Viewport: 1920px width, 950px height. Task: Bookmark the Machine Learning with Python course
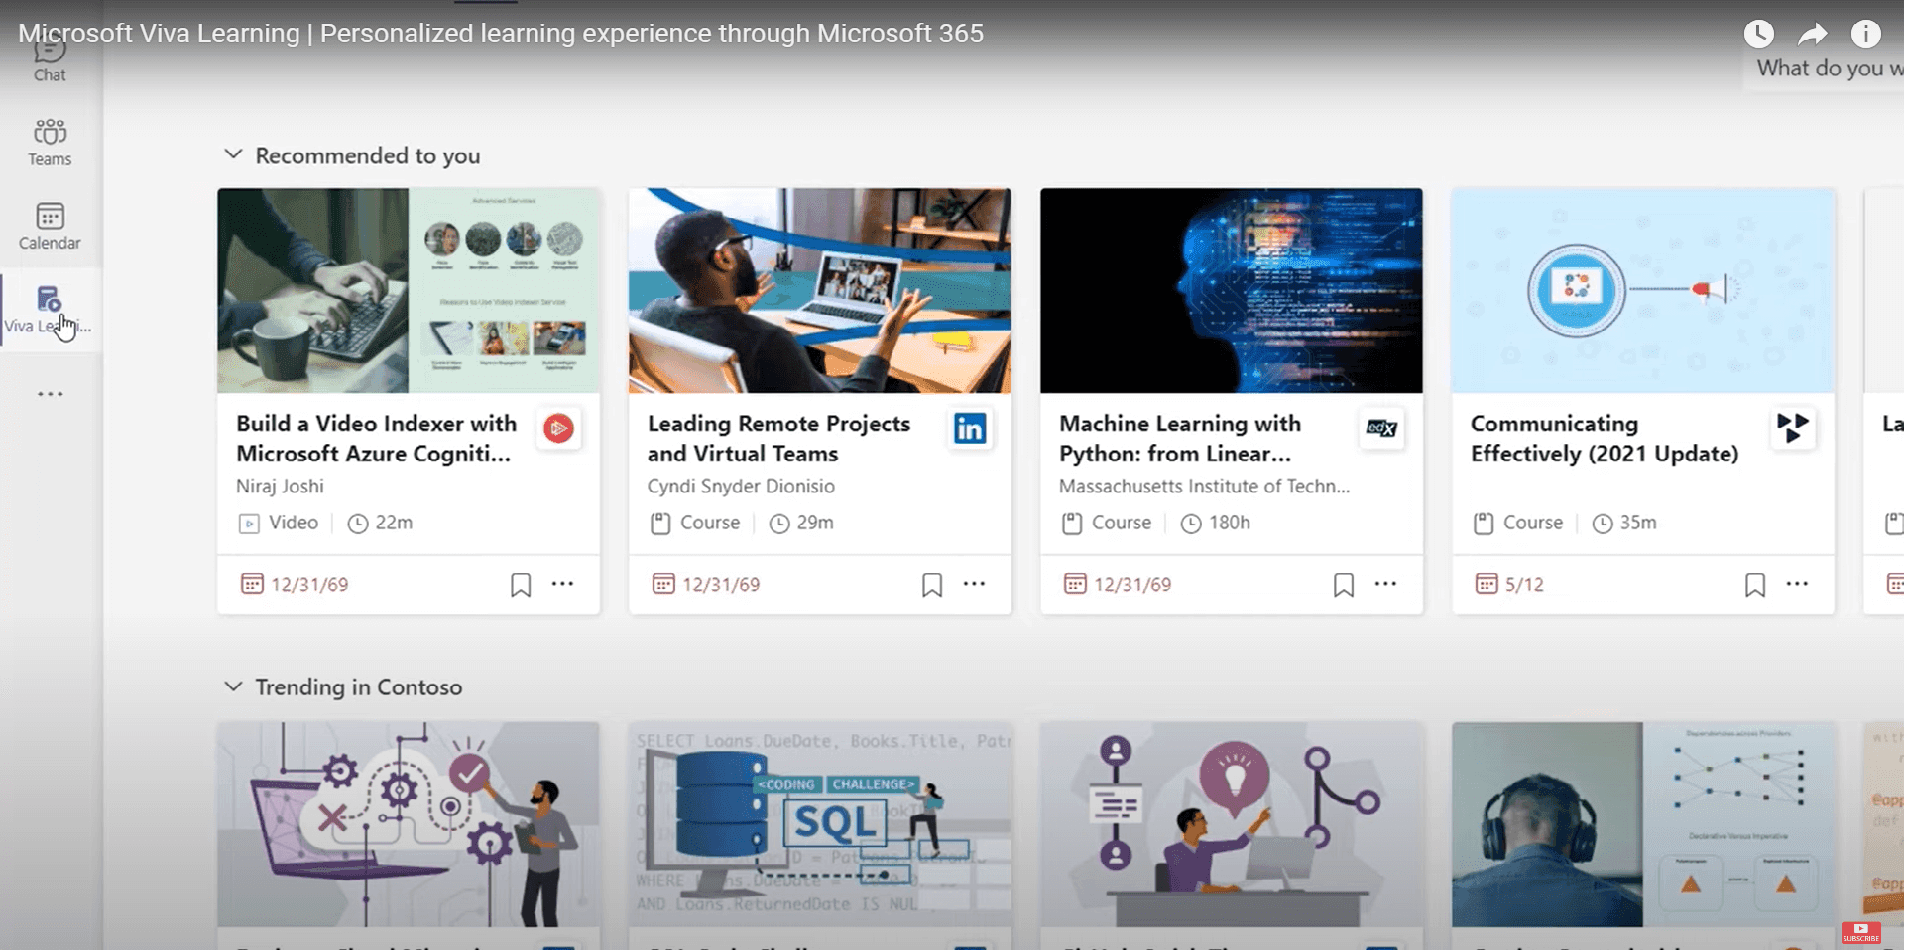(1343, 583)
